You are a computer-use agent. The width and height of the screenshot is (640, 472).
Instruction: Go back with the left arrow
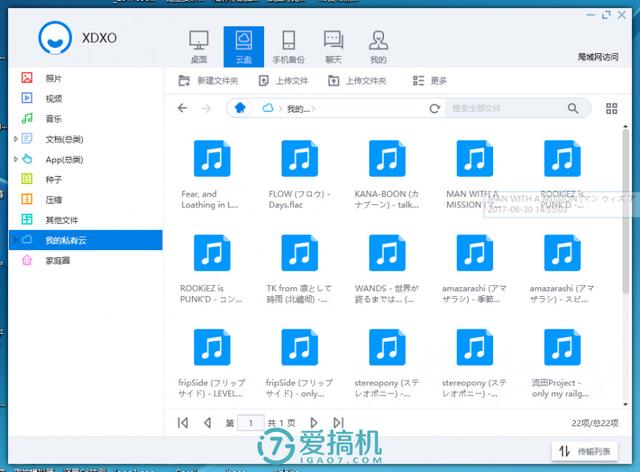[182, 108]
